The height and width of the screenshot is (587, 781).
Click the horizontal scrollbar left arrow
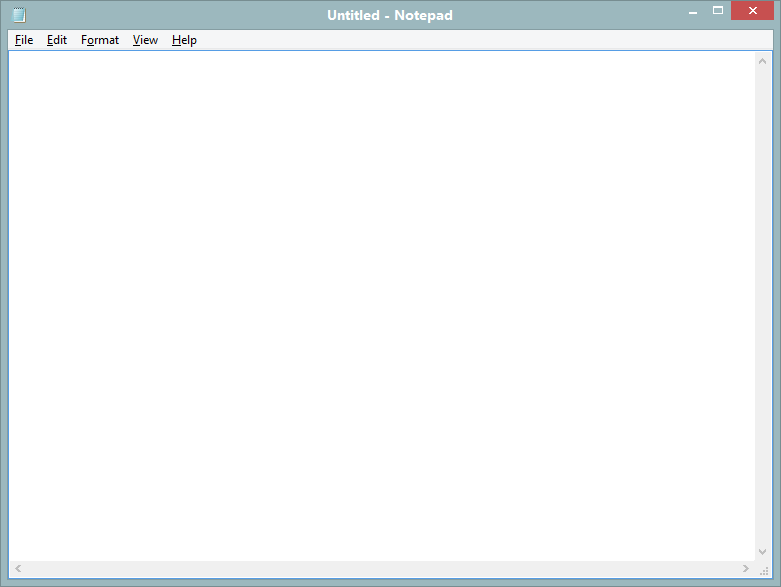click(18, 569)
